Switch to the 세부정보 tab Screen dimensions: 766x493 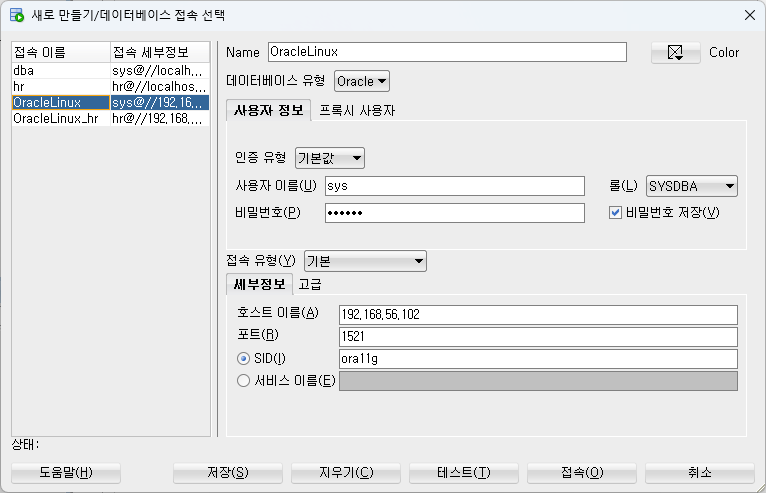pyautogui.click(x=259, y=284)
